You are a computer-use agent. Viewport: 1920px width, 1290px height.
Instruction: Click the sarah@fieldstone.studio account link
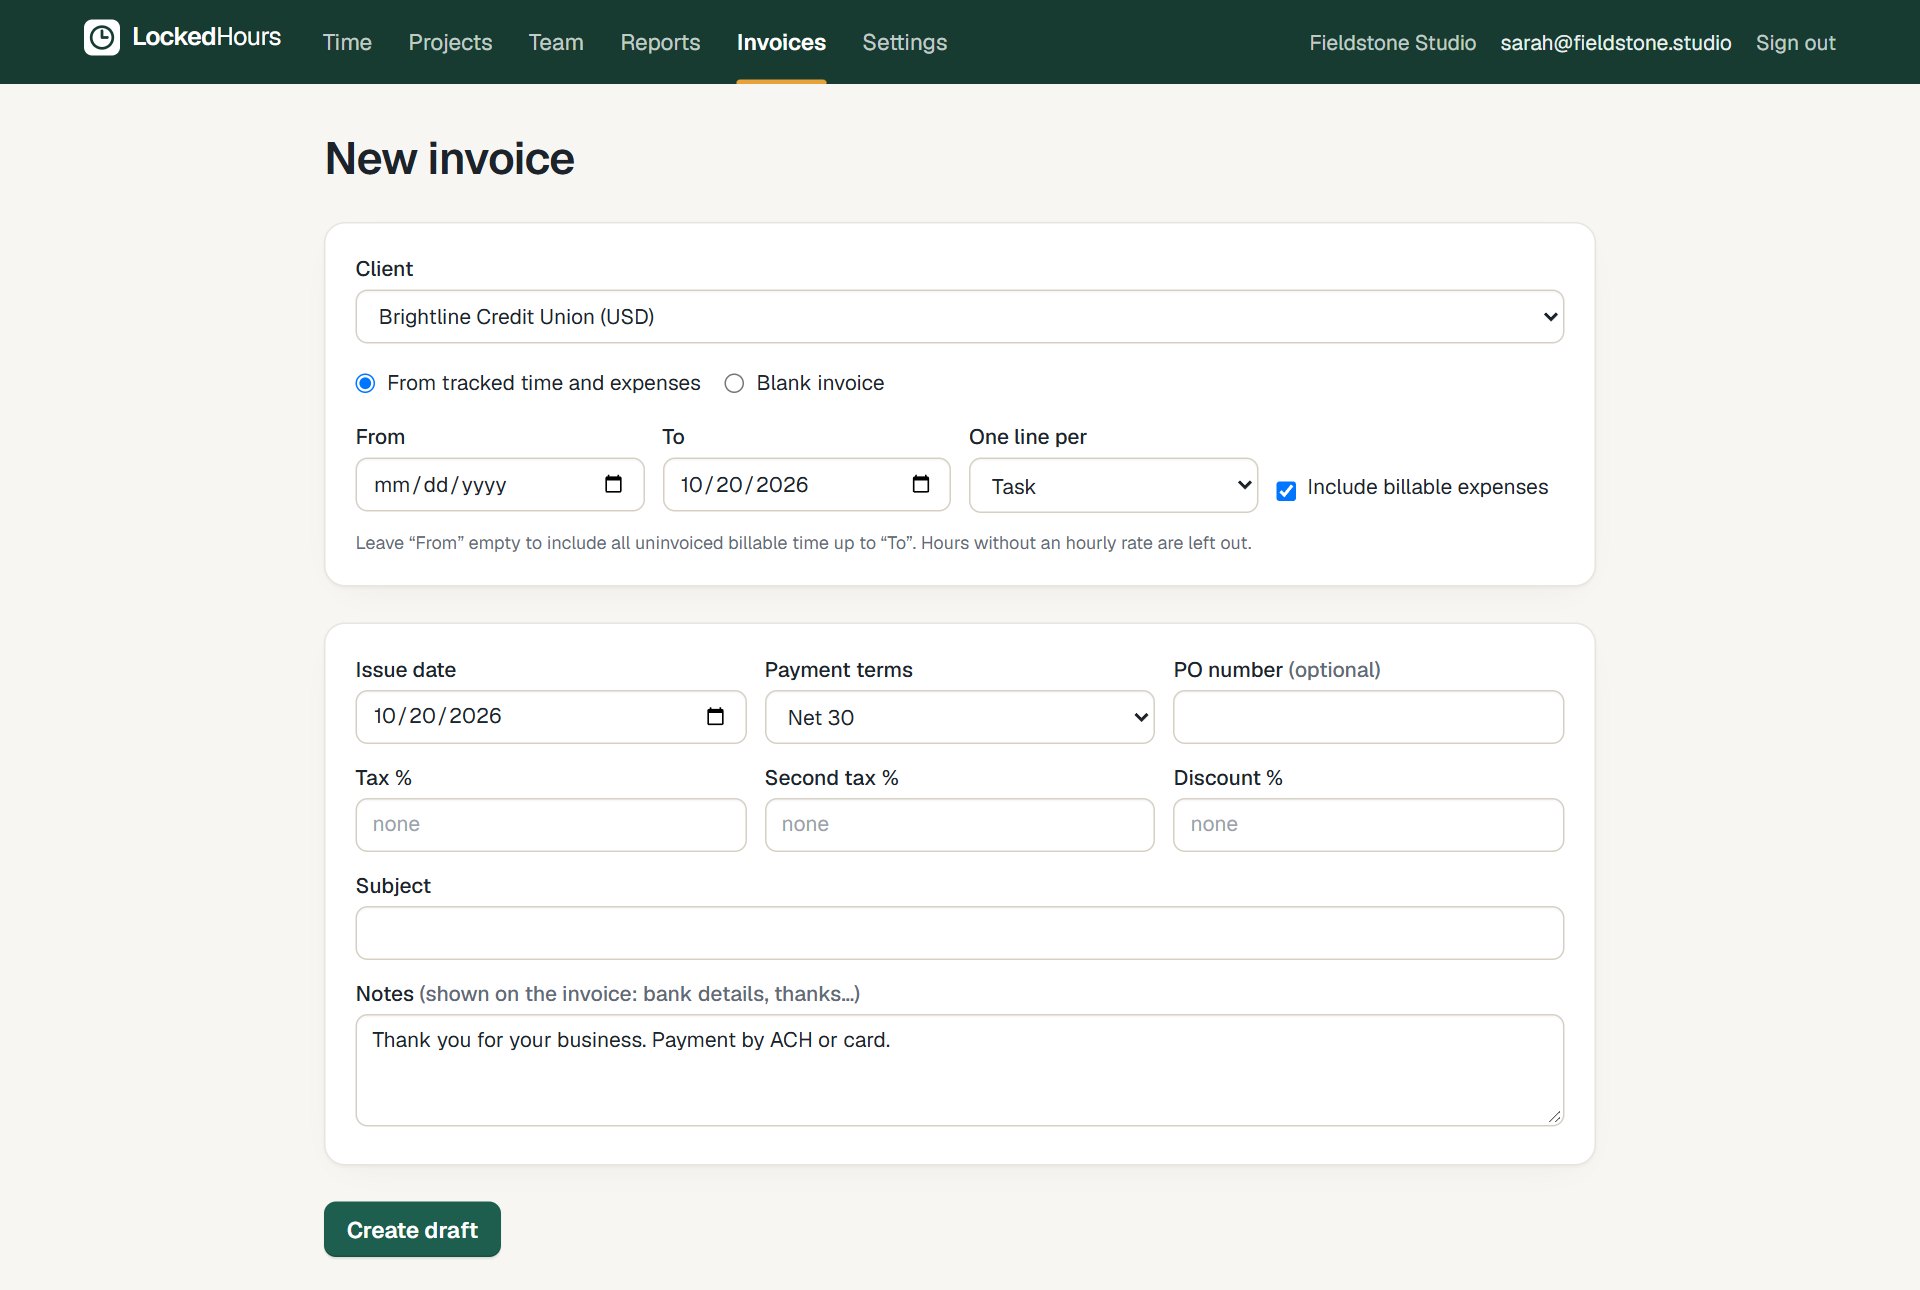tap(1615, 42)
